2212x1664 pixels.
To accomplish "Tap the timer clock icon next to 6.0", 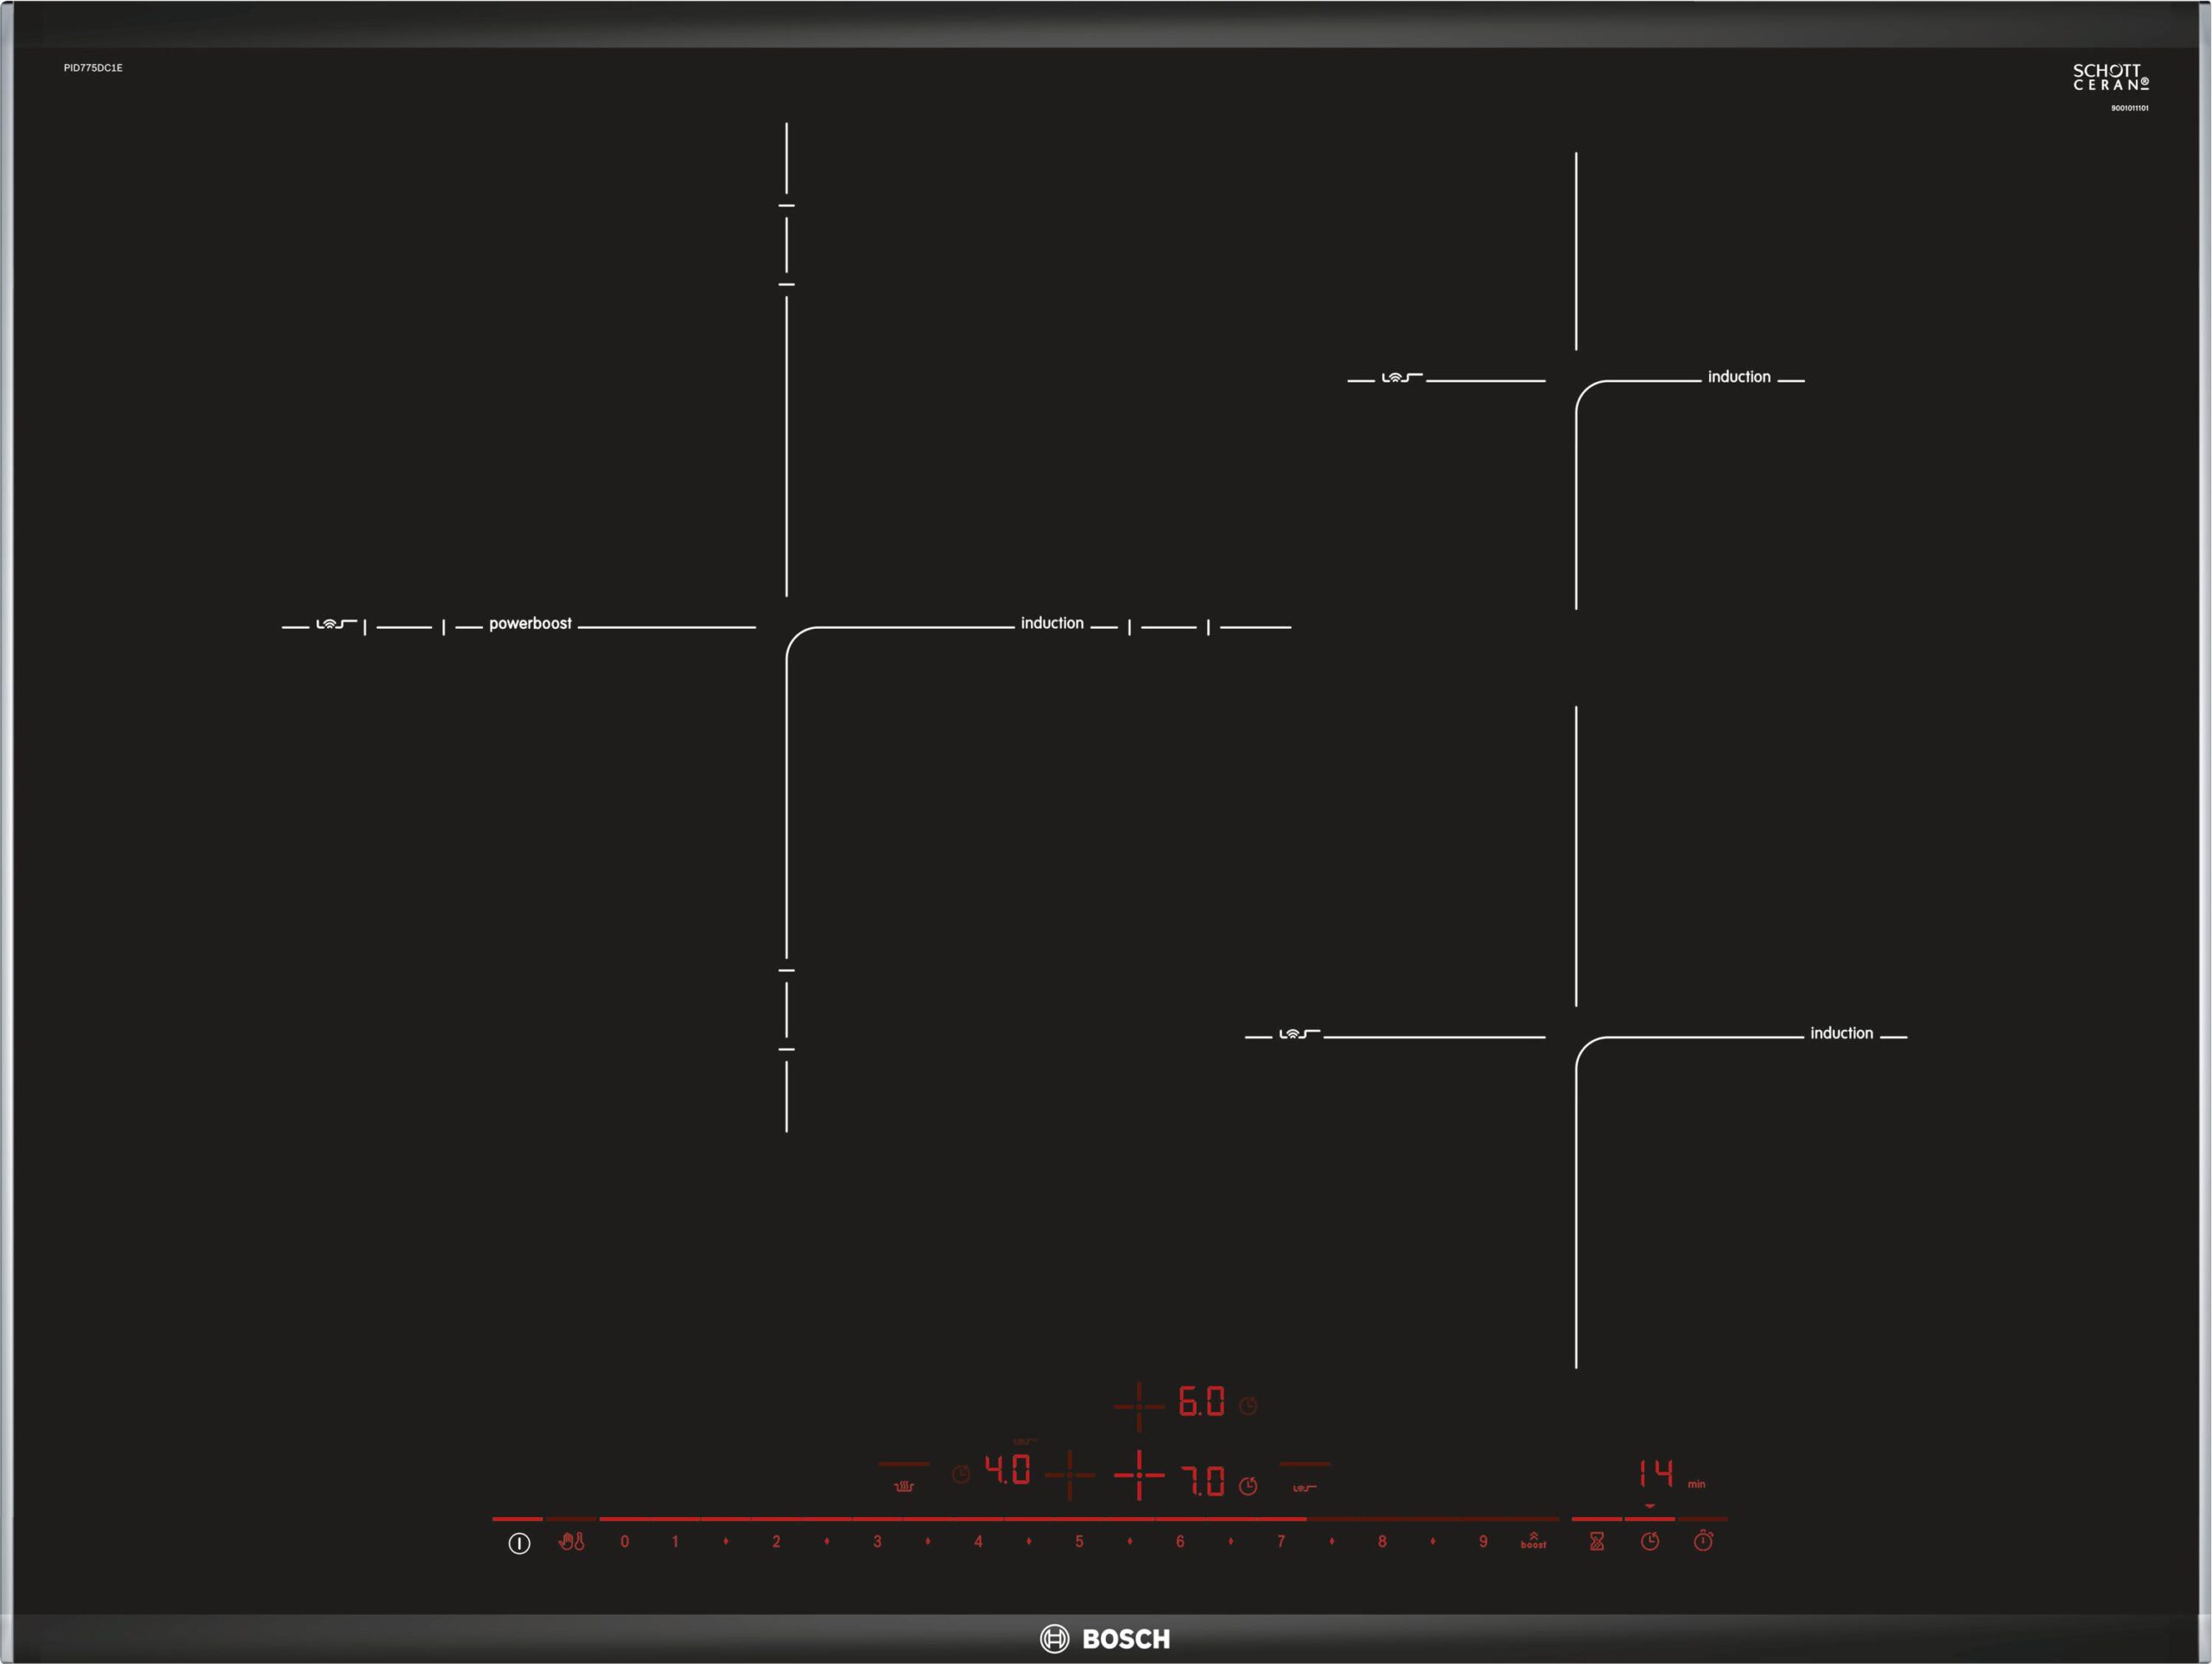I will tap(1248, 1406).
